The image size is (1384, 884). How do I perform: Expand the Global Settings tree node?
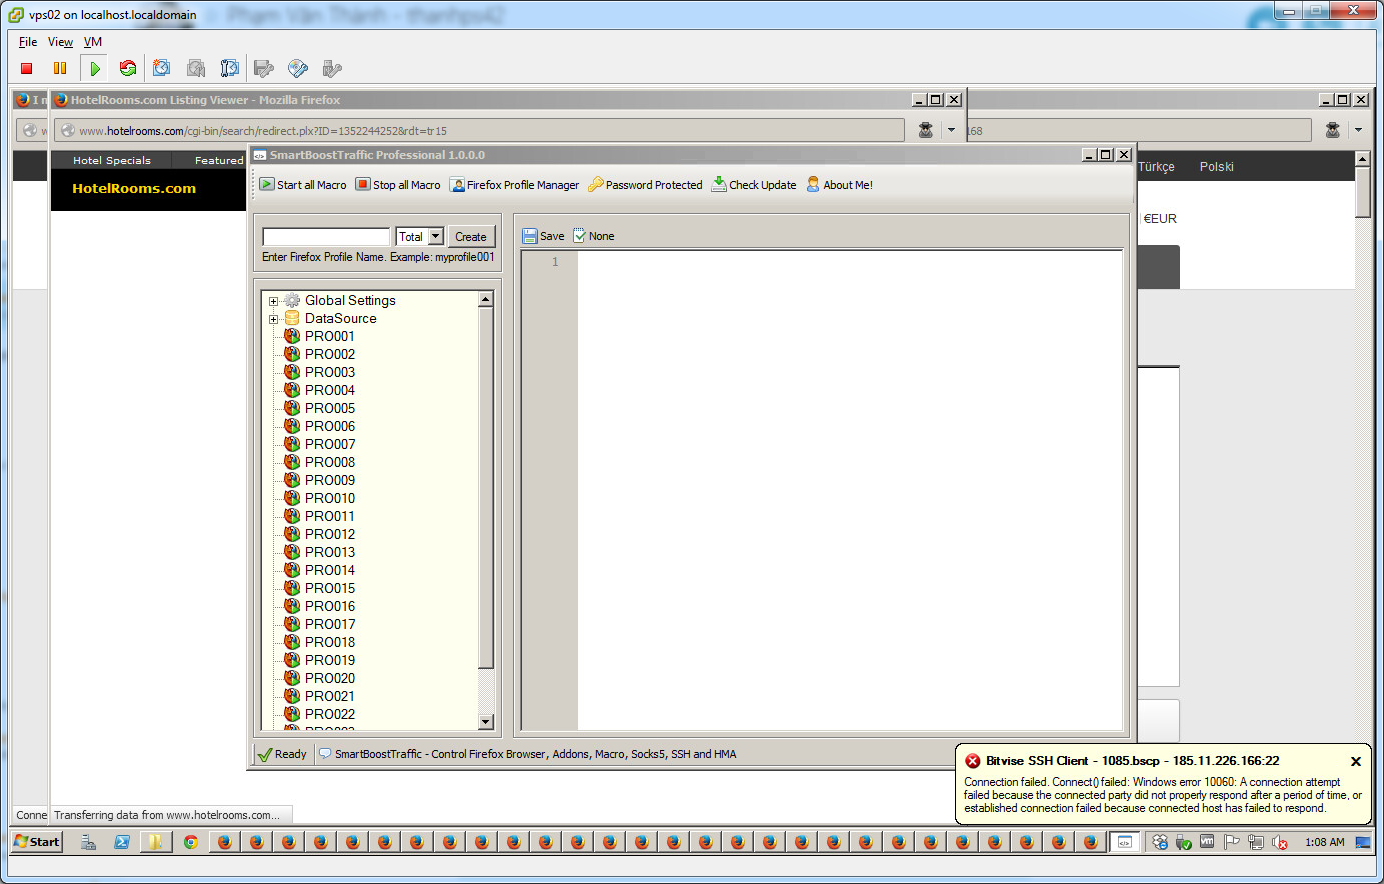tap(273, 301)
